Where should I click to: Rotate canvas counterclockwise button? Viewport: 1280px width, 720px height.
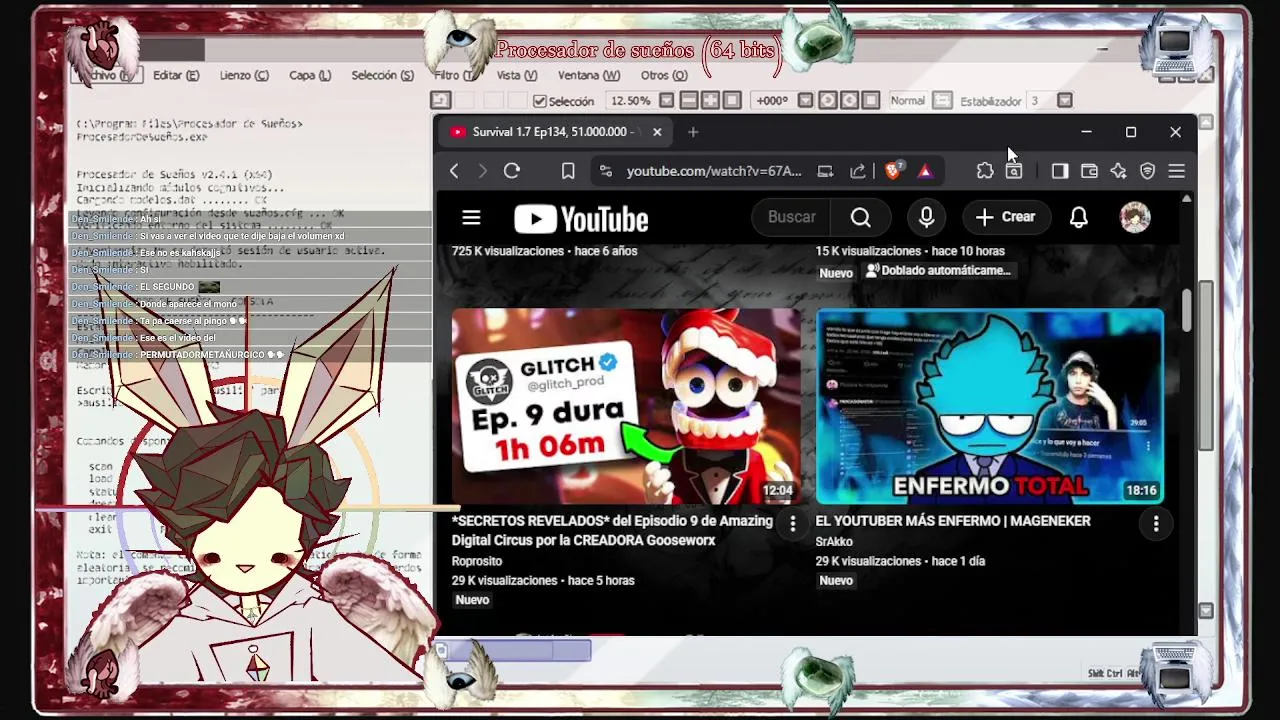pos(827,101)
